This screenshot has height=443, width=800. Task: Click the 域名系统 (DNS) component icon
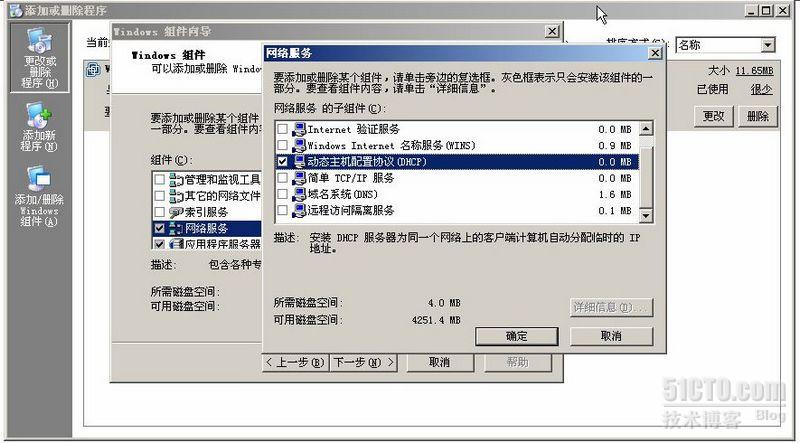(x=298, y=194)
